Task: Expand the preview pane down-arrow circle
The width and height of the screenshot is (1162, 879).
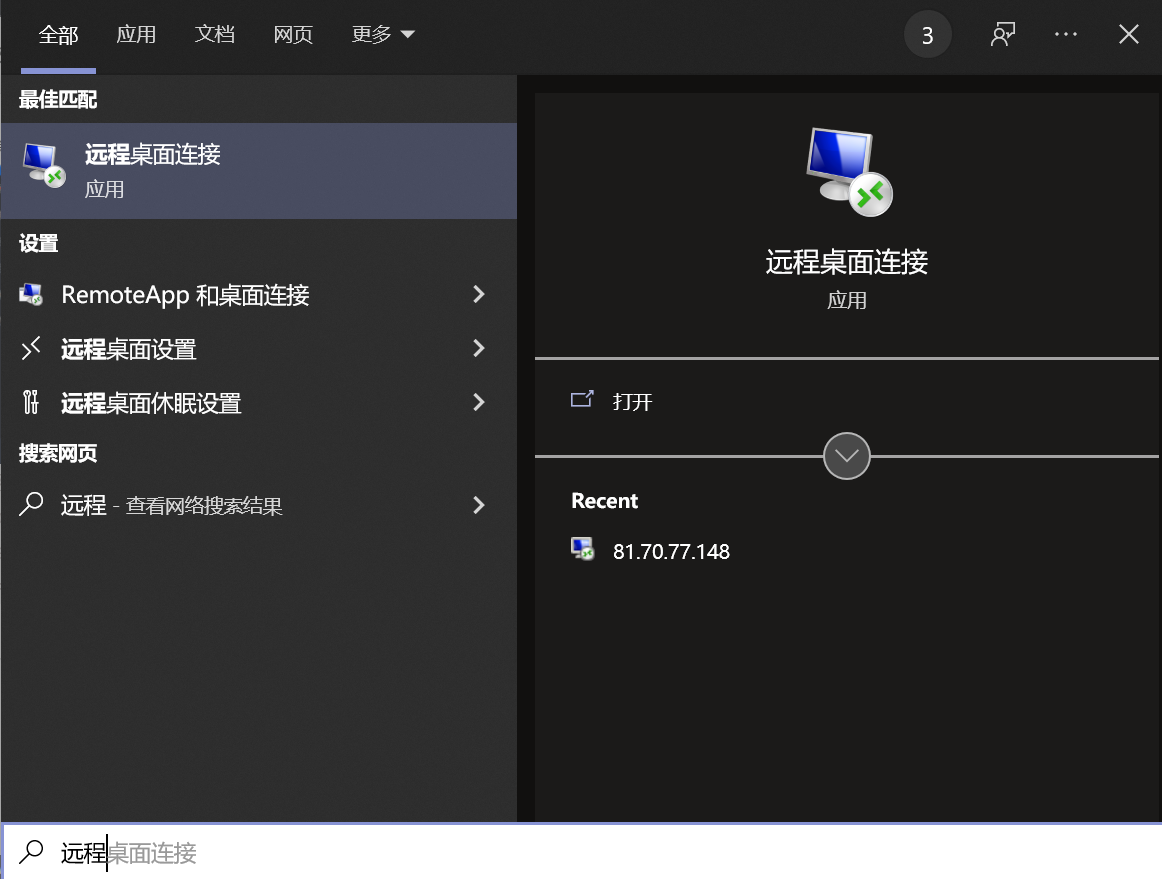Action: click(x=846, y=456)
